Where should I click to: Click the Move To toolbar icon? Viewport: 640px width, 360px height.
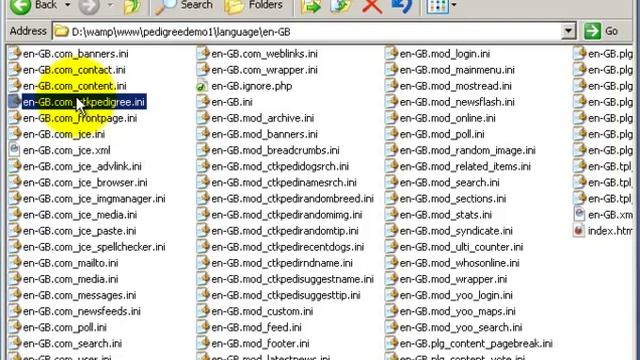[x=311, y=7]
